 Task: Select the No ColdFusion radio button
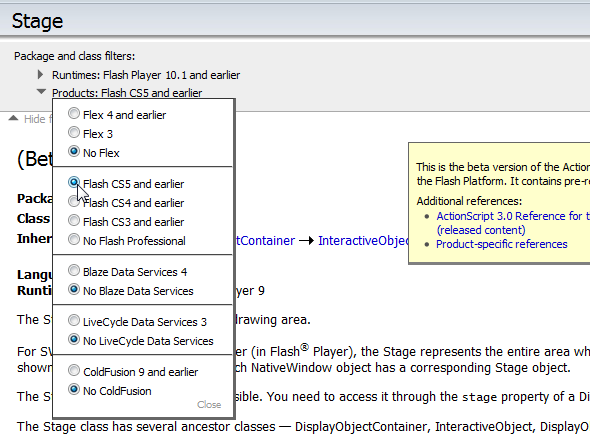coord(74,389)
